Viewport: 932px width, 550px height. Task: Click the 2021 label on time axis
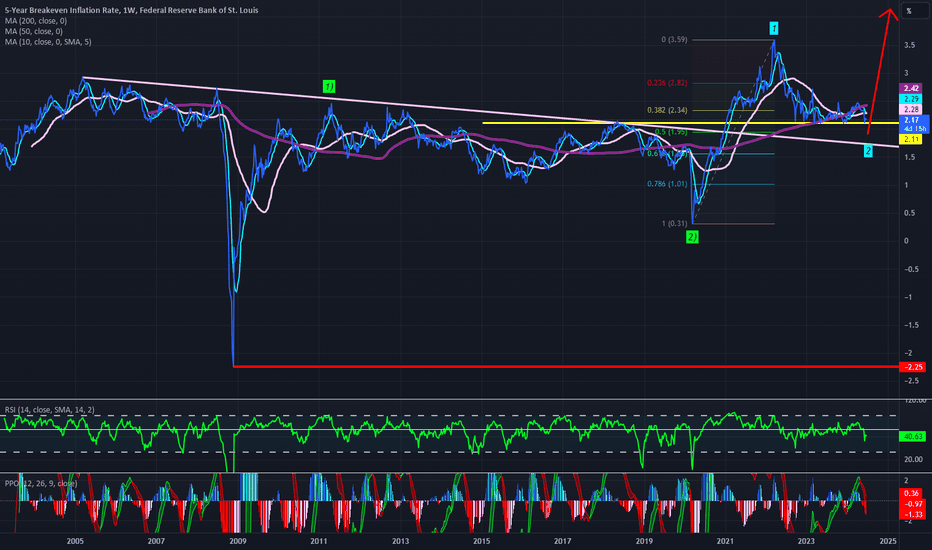pyautogui.click(x=725, y=541)
